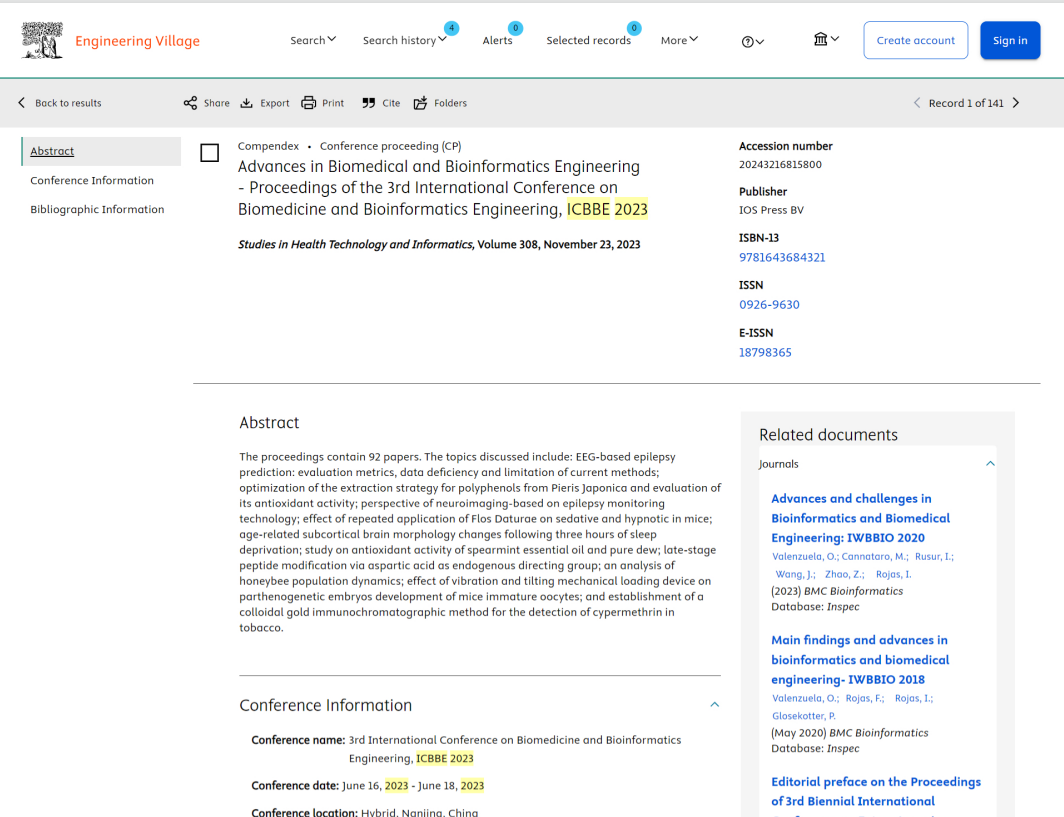This screenshot has width=1064, height=817.
Task: Open the help question-mark menu
Action: click(x=753, y=41)
